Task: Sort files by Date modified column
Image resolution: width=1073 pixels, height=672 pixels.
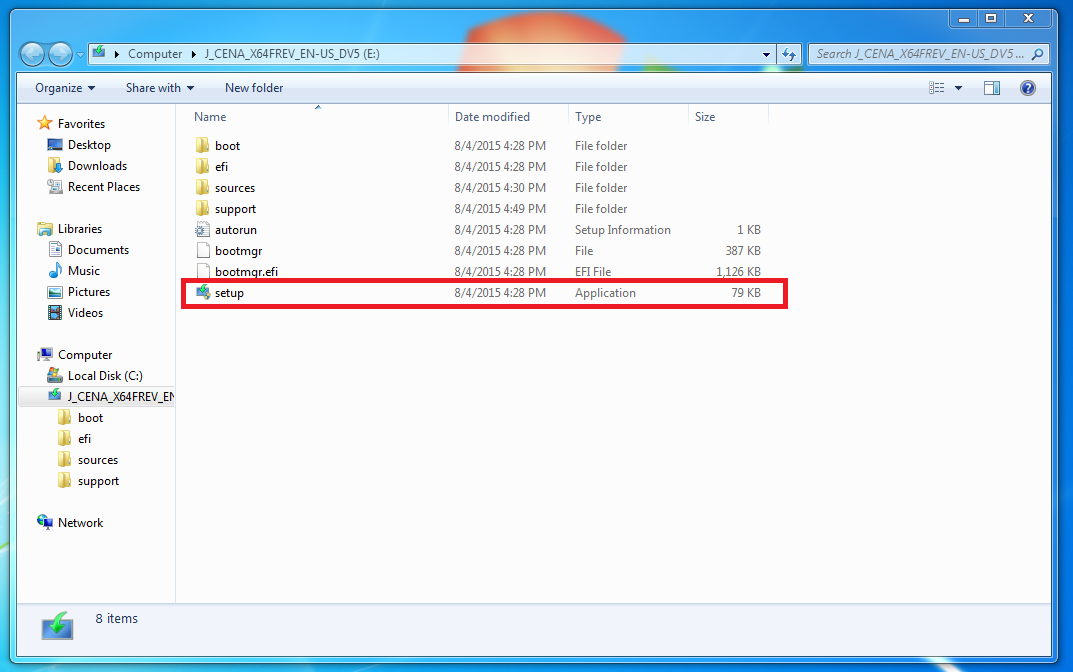Action: [x=492, y=117]
